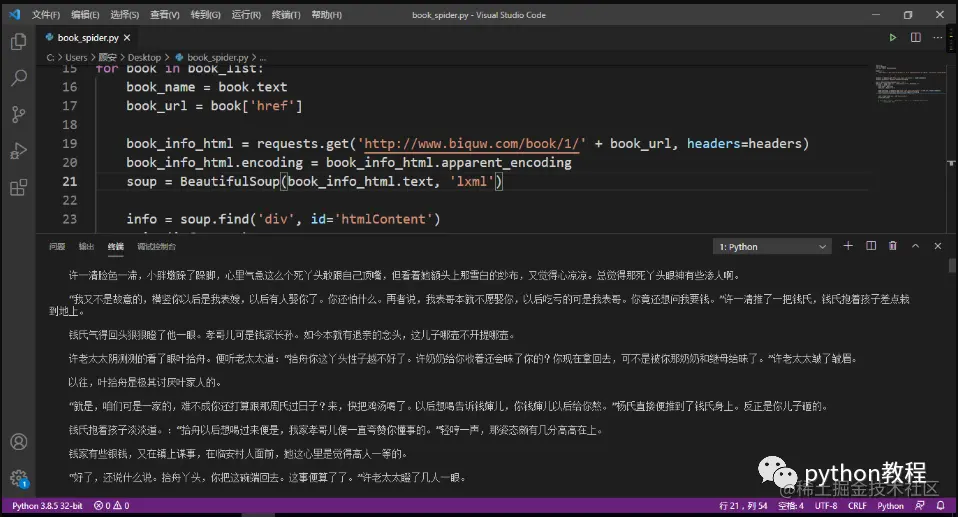Select the book_spider.py editor tab

pos(87,38)
